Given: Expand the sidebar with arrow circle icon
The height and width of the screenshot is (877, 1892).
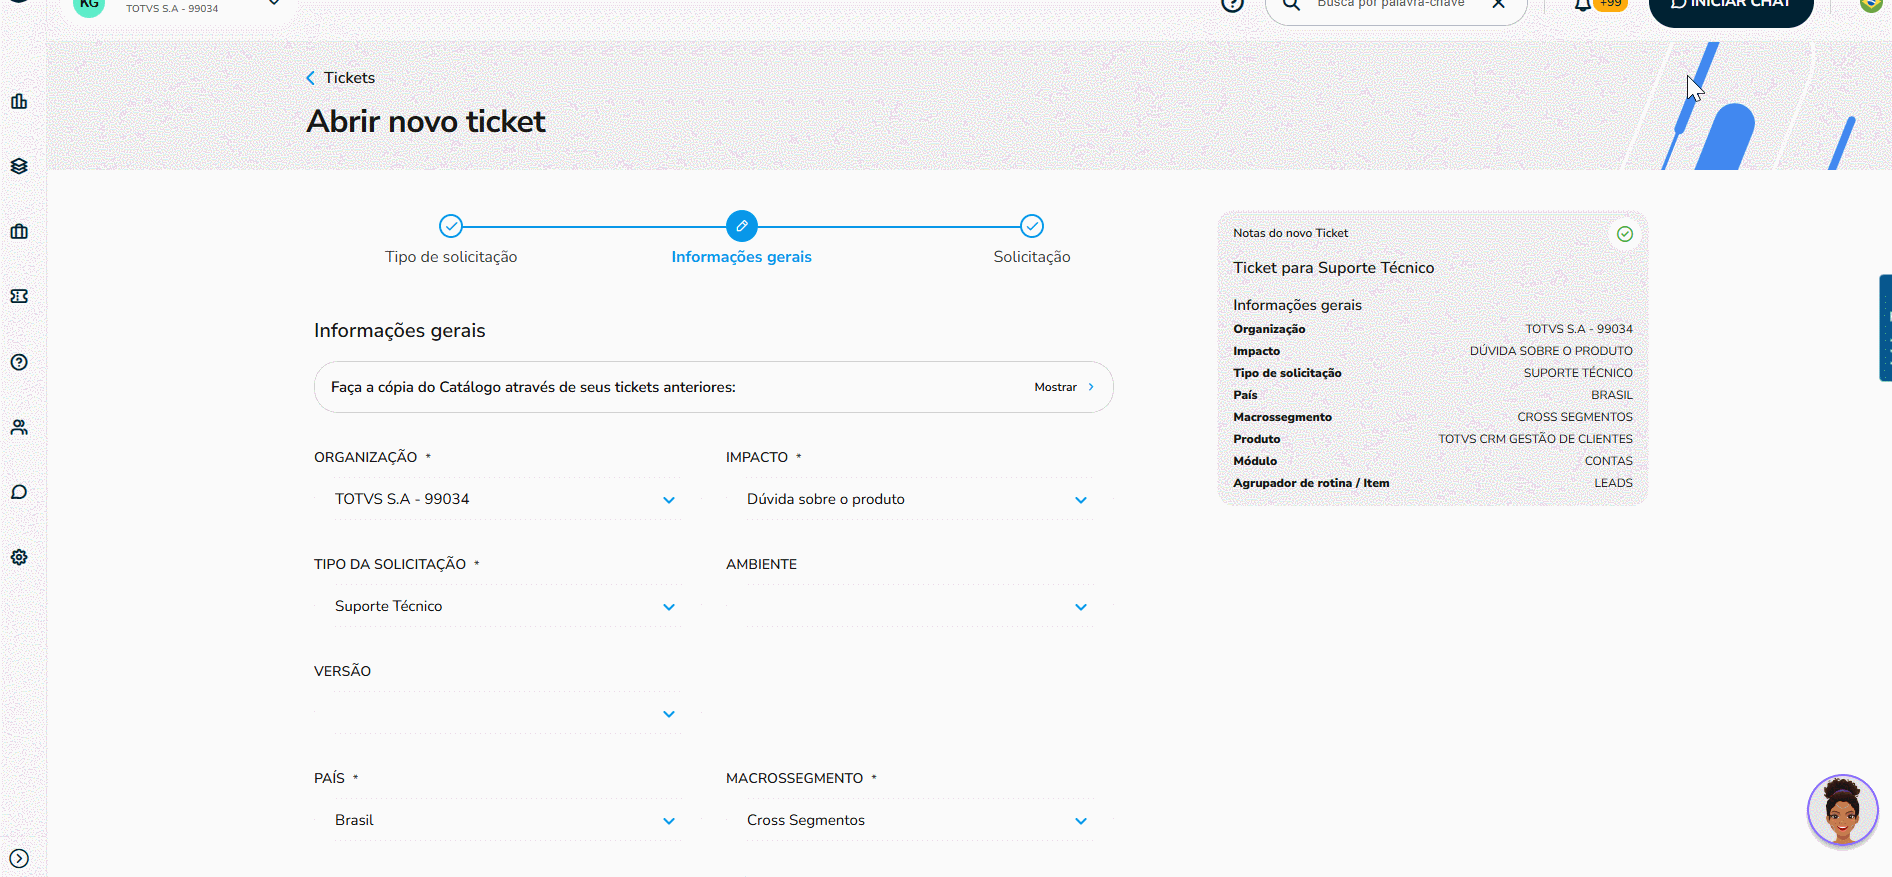Looking at the screenshot, I should (19, 858).
